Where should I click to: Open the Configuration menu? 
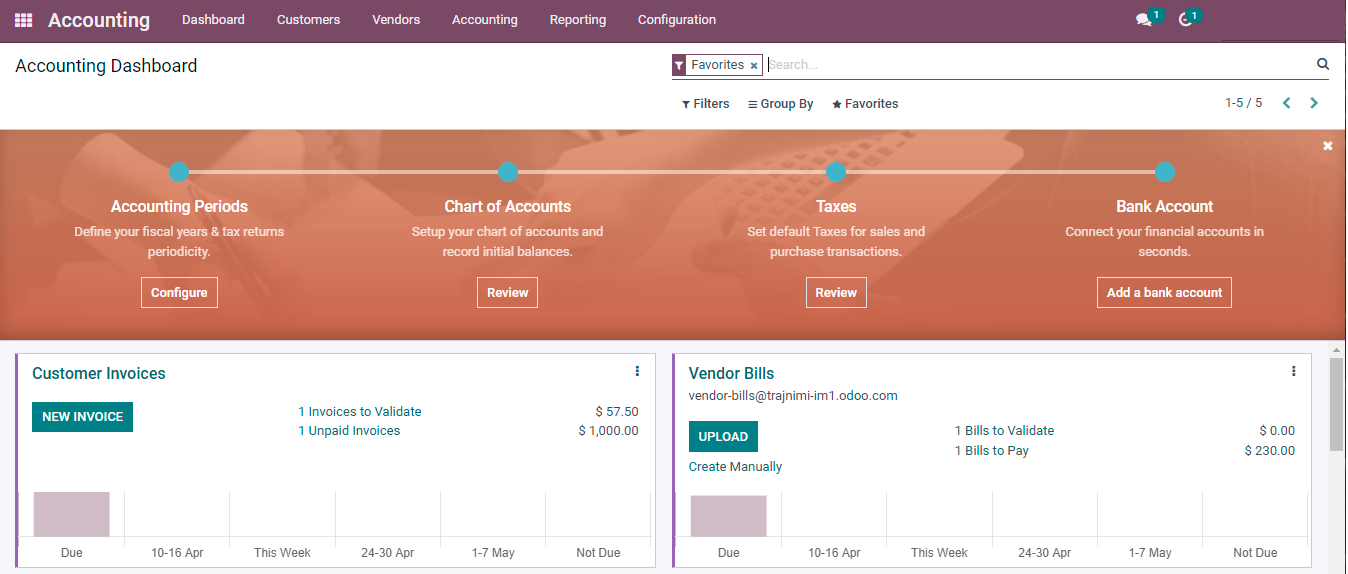(677, 20)
